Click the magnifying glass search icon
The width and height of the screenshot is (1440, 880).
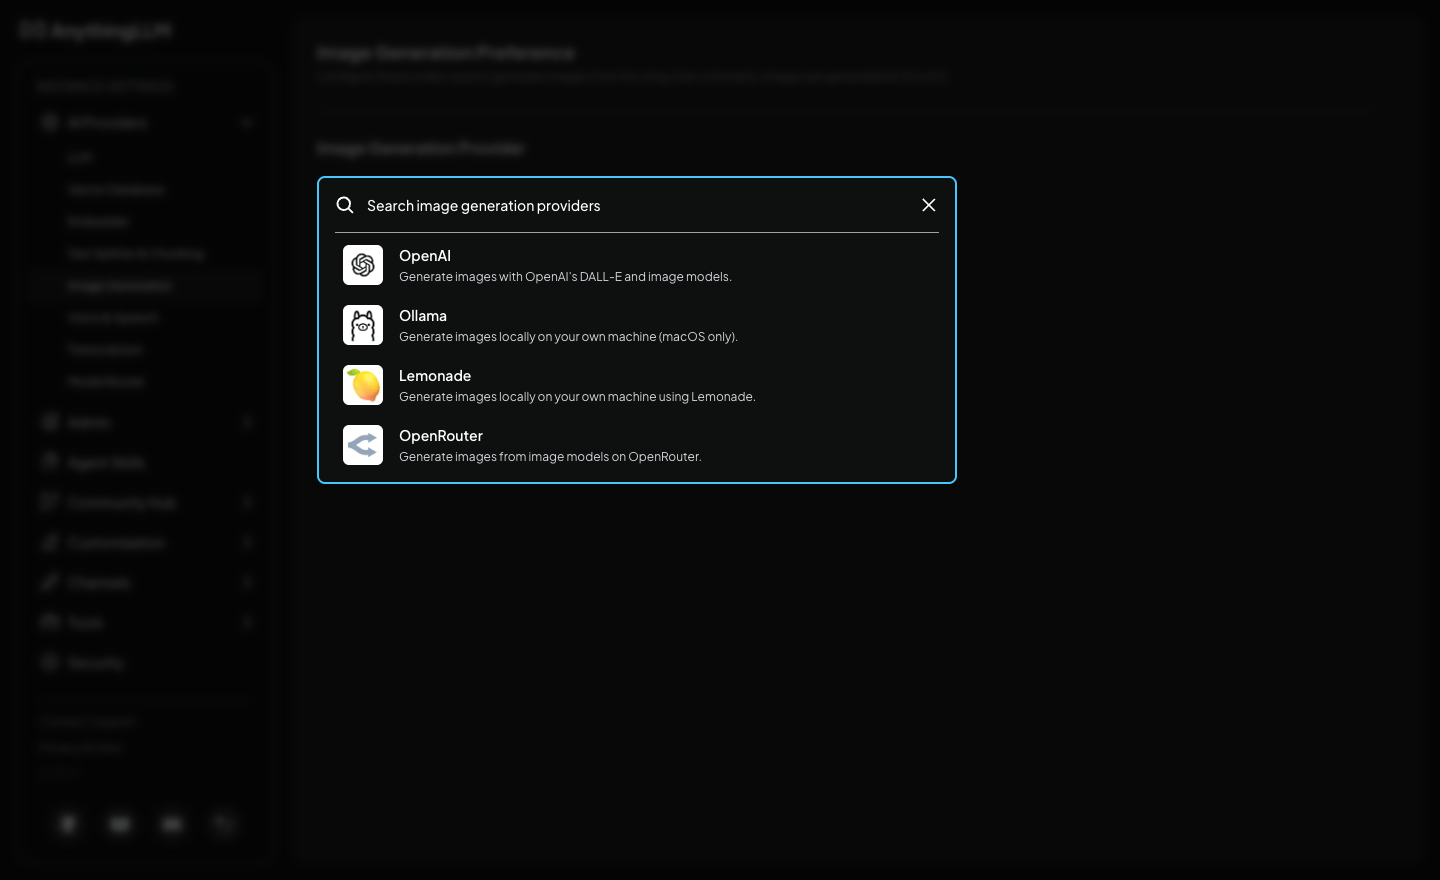(x=345, y=205)
